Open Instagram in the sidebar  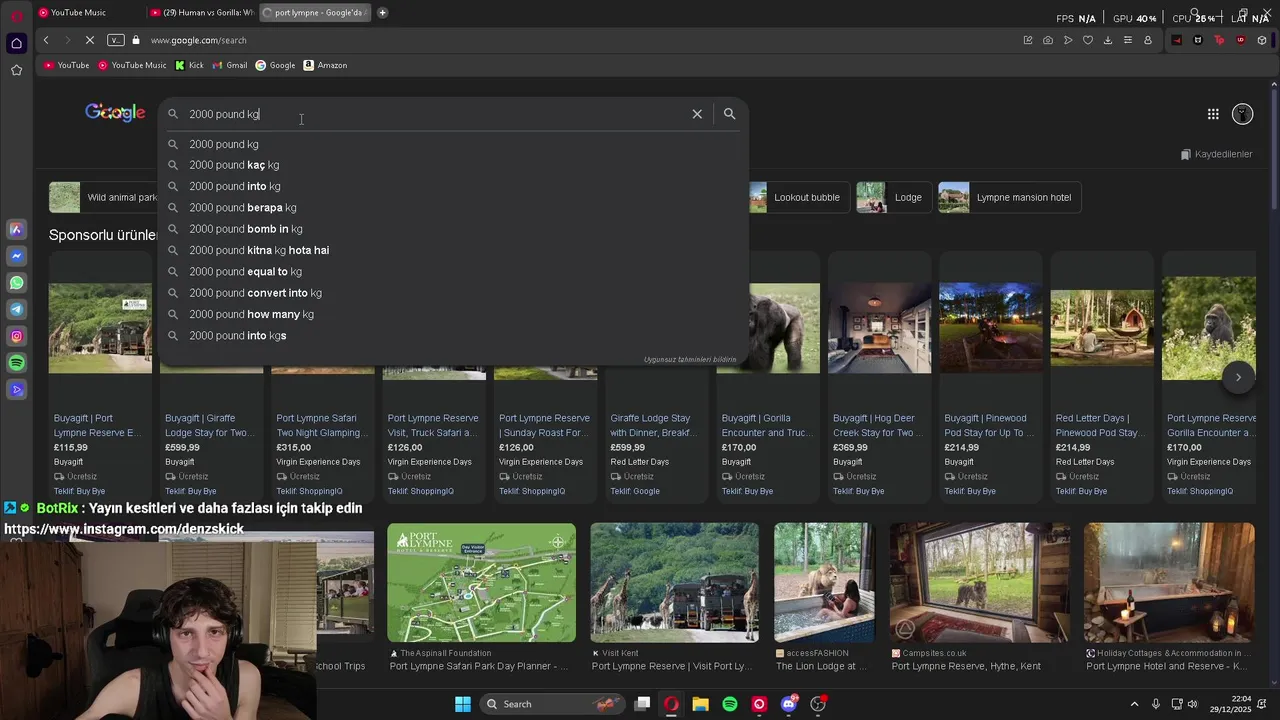[16, 336]
